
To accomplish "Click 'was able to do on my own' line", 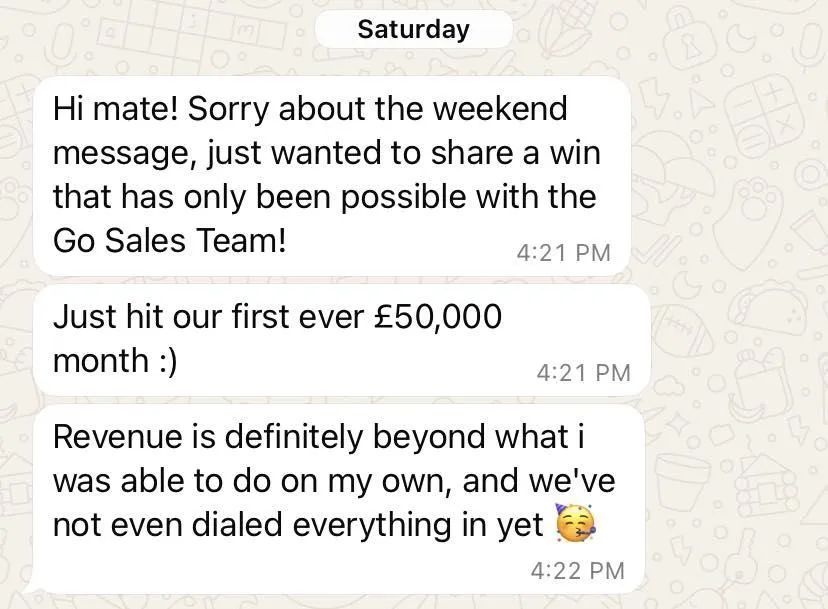I will pos(252,482).
